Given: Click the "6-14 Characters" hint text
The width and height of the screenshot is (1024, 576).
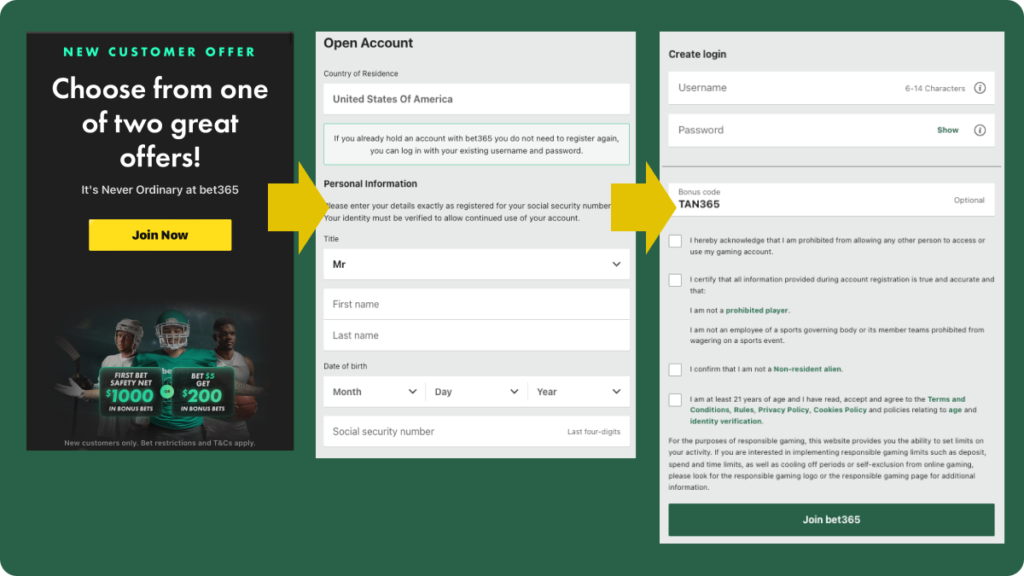Looking at the screenshot, I should pos(935,88).
